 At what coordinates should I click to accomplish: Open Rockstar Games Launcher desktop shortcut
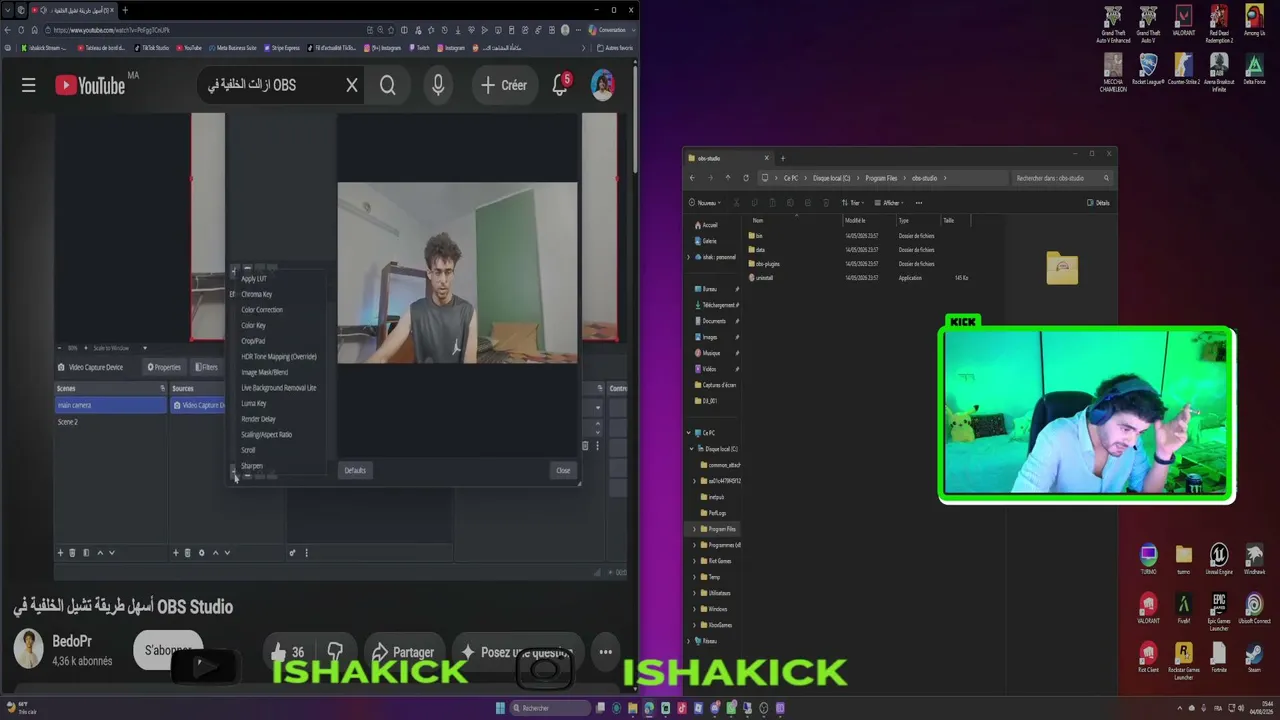click(1184, 661)
